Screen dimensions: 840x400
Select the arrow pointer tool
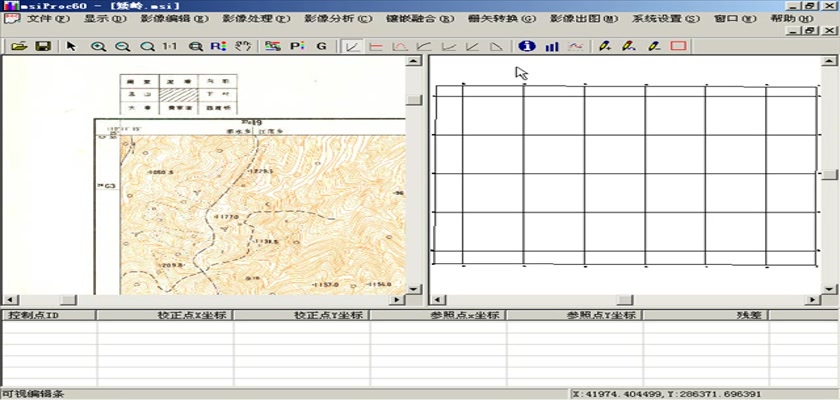[71, 46]
